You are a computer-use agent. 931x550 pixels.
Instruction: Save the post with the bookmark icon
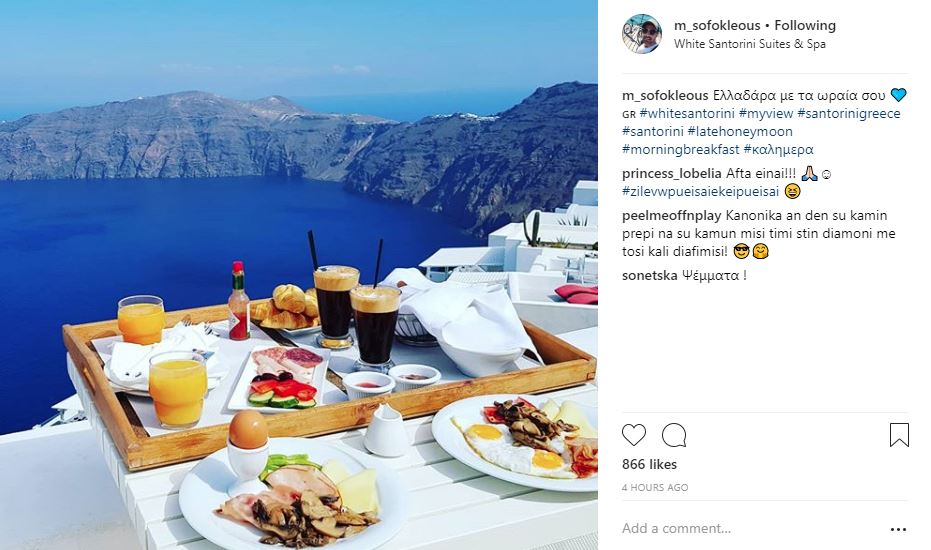point(899,435)
